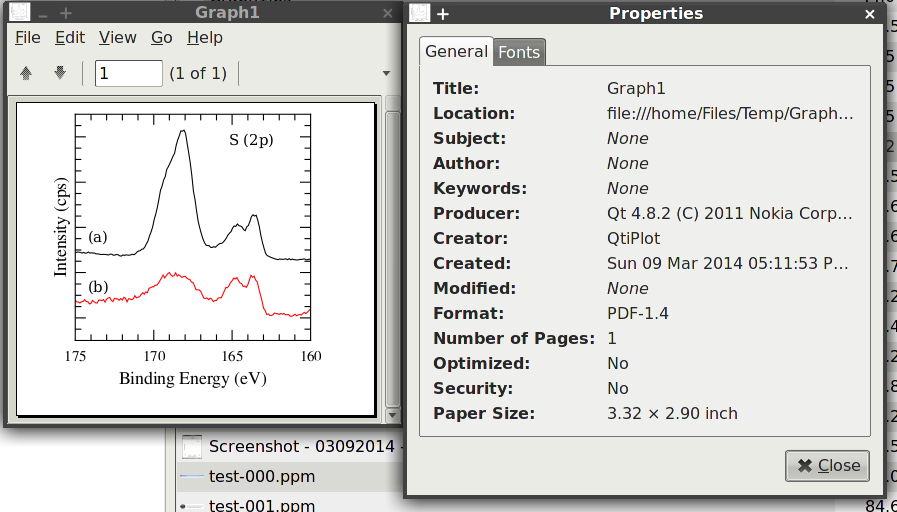Click the Title value Graph1
This screenshot has width=897, height=512.
636,89
